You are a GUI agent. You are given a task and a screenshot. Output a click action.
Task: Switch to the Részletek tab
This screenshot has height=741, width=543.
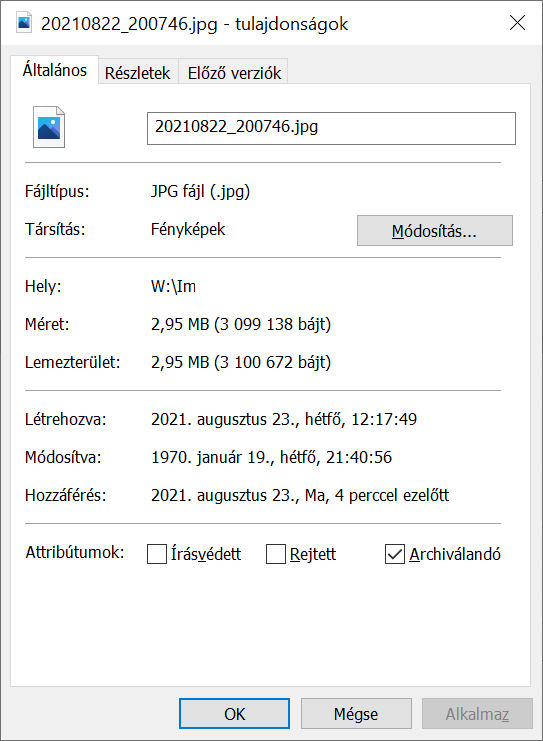(138, 73)
